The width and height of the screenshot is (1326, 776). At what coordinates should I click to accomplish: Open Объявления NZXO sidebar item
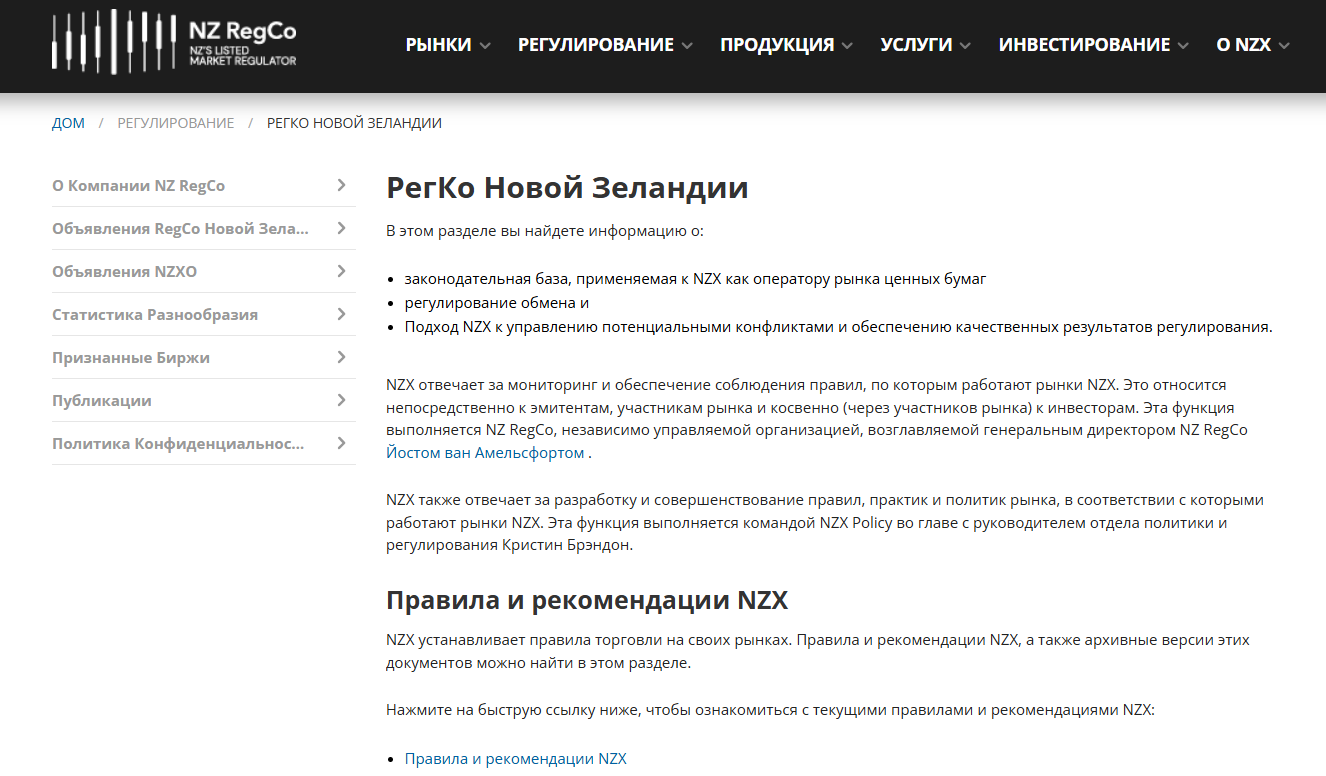coord(204,272)
